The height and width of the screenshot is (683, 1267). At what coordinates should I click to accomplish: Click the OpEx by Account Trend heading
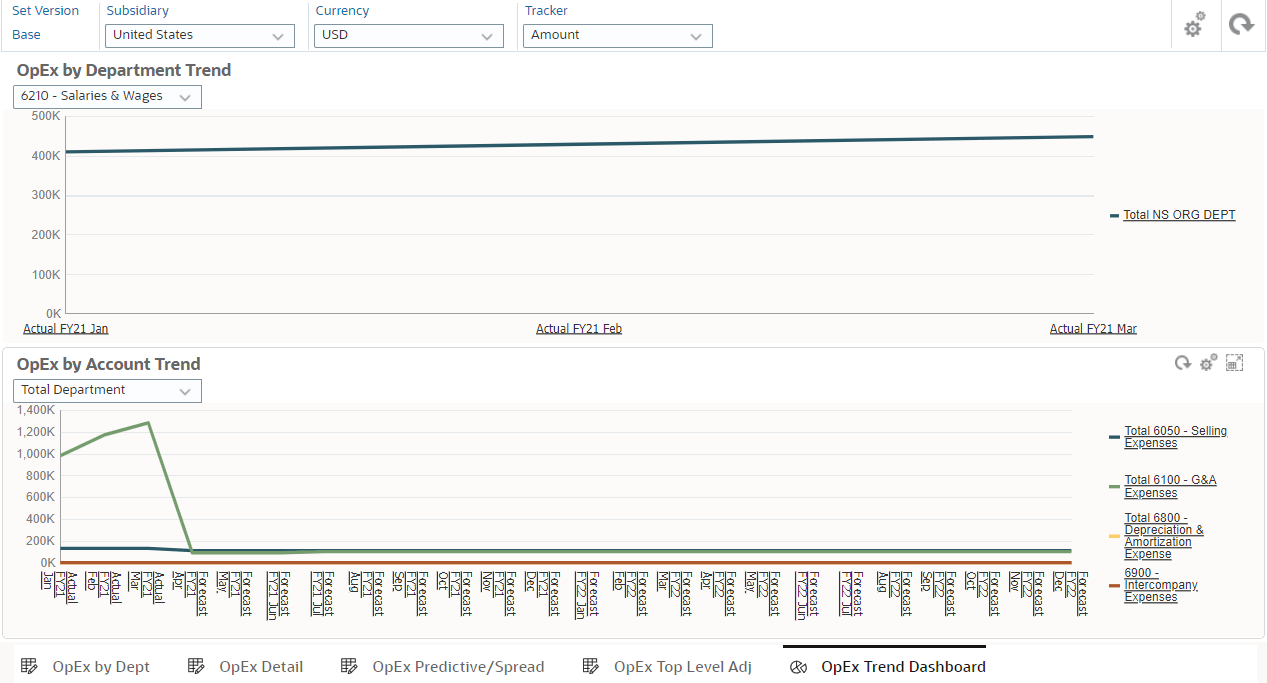(109, 364)
